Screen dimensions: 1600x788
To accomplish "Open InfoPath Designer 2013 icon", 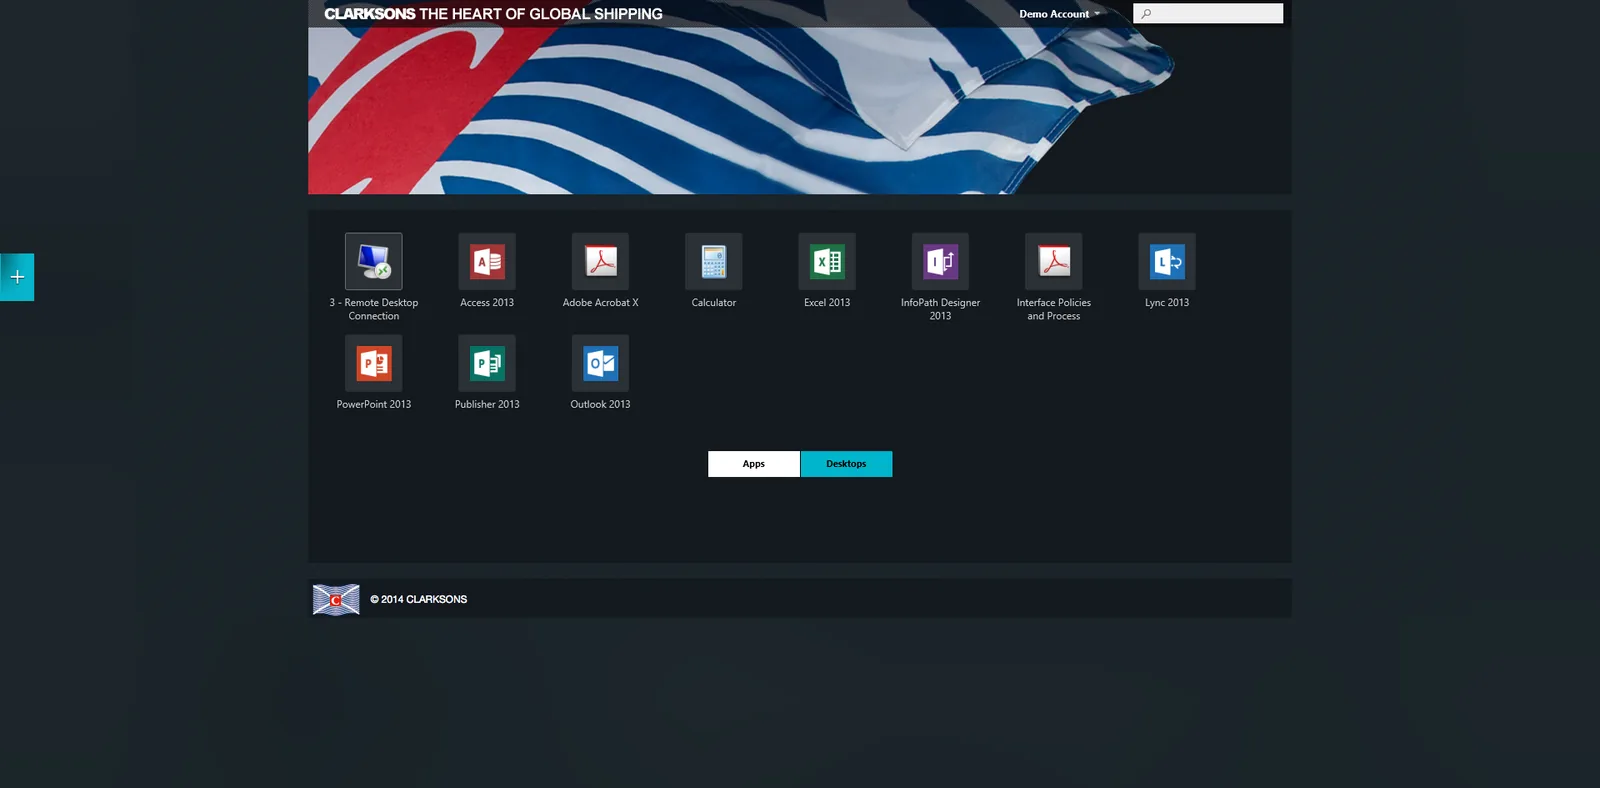I will coord(940,262).
